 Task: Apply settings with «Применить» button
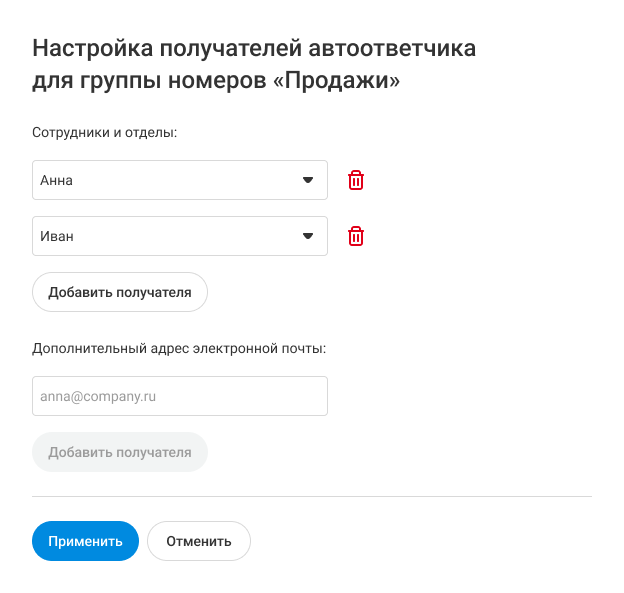tap(85, 541)
